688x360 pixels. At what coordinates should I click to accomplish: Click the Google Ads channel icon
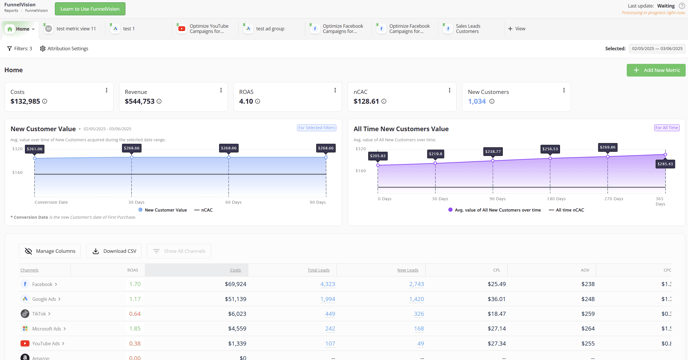[25, 299]
